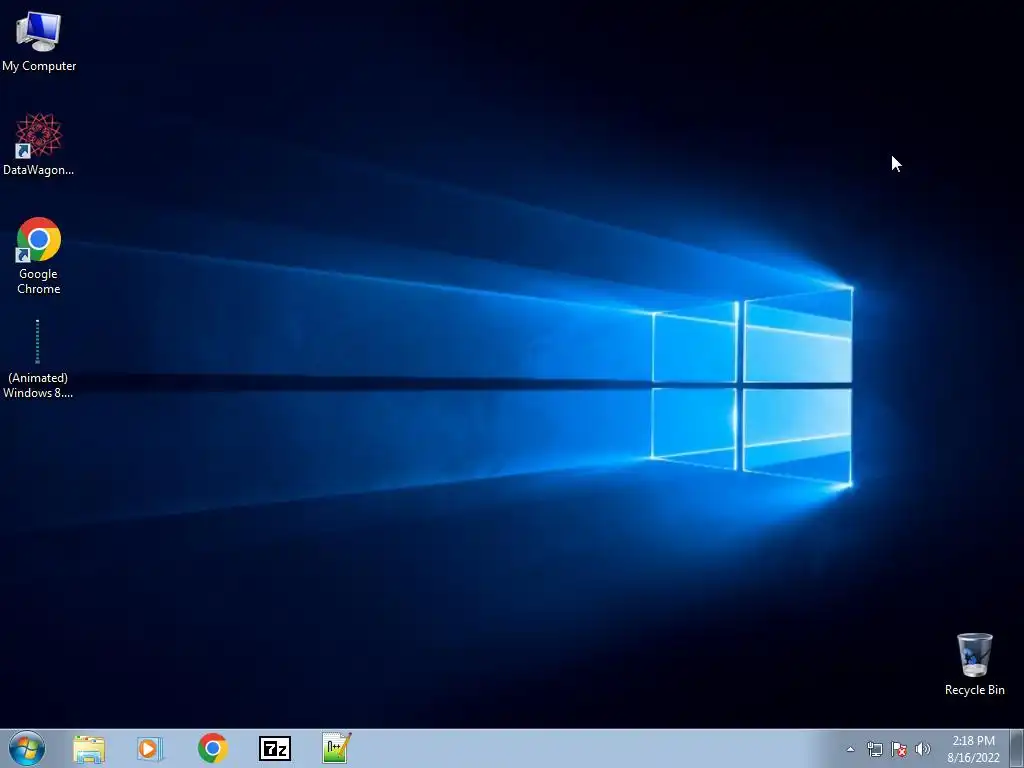The image size is (1024, 768).
Task: Open the Action Center flag icon
Action: pos(899,749)
